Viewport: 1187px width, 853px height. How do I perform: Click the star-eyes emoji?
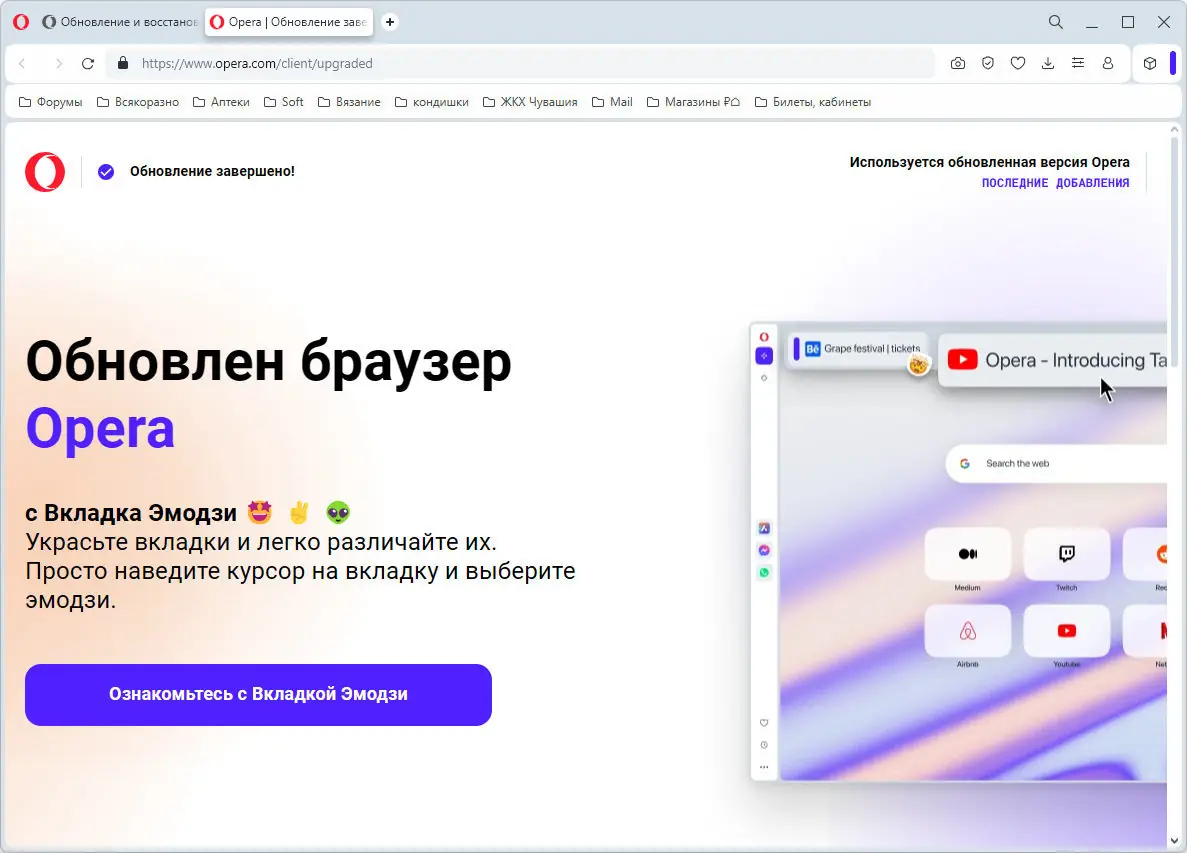click(260, 512)
